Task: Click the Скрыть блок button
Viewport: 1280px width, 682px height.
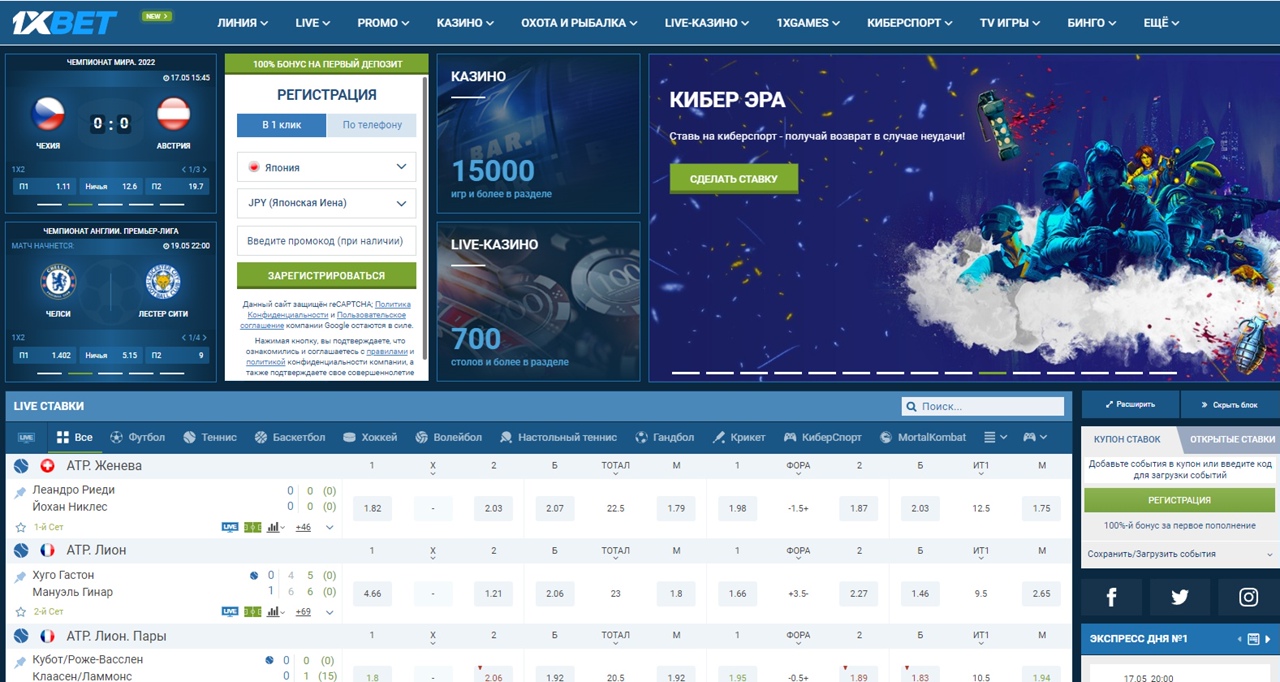Action: pyautogui.click(x=1230, y=405)
